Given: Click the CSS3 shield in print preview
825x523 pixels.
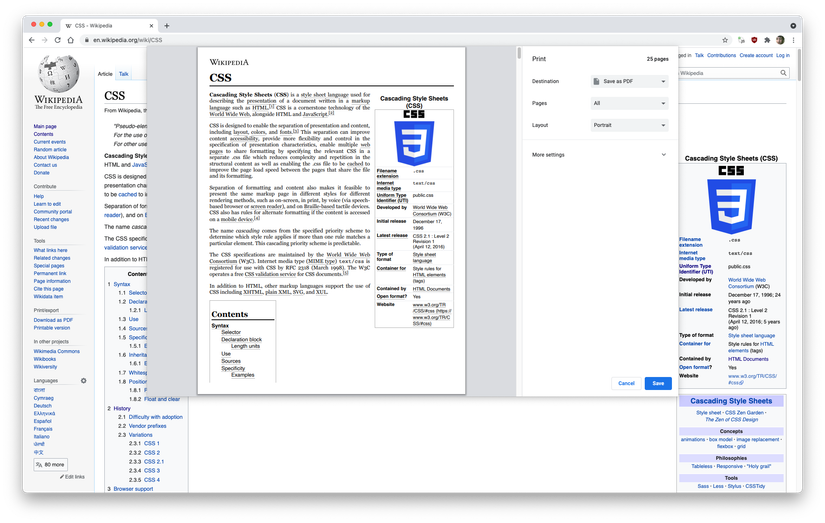Looking at the screenshot, I should pyautogui.click(x=414, y=143).
